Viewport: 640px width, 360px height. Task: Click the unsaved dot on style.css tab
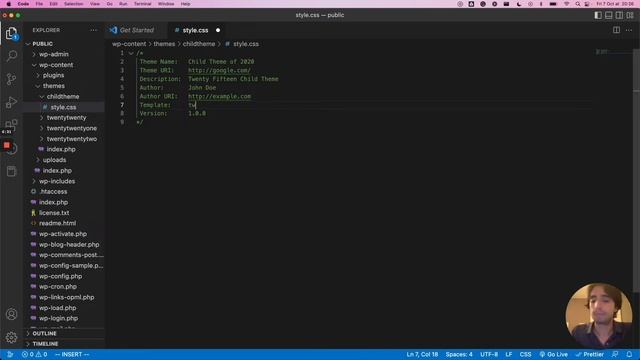point(218,30)
